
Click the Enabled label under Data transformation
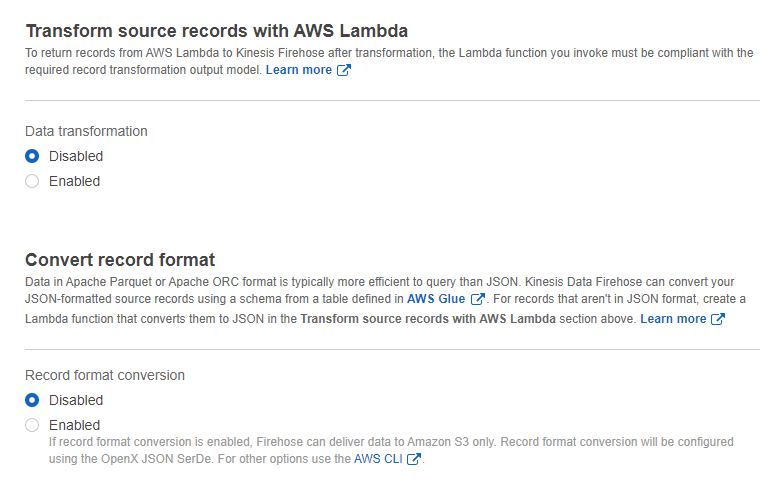click(75, 181)
